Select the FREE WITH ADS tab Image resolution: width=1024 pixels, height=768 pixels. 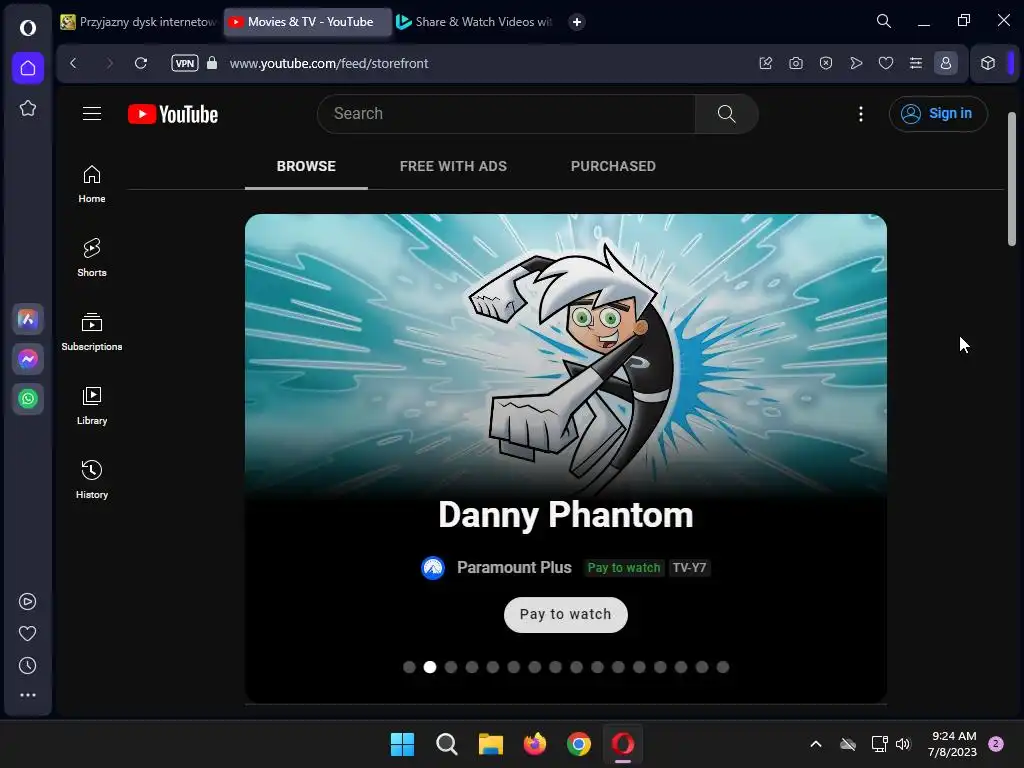(x=453, y=167)
